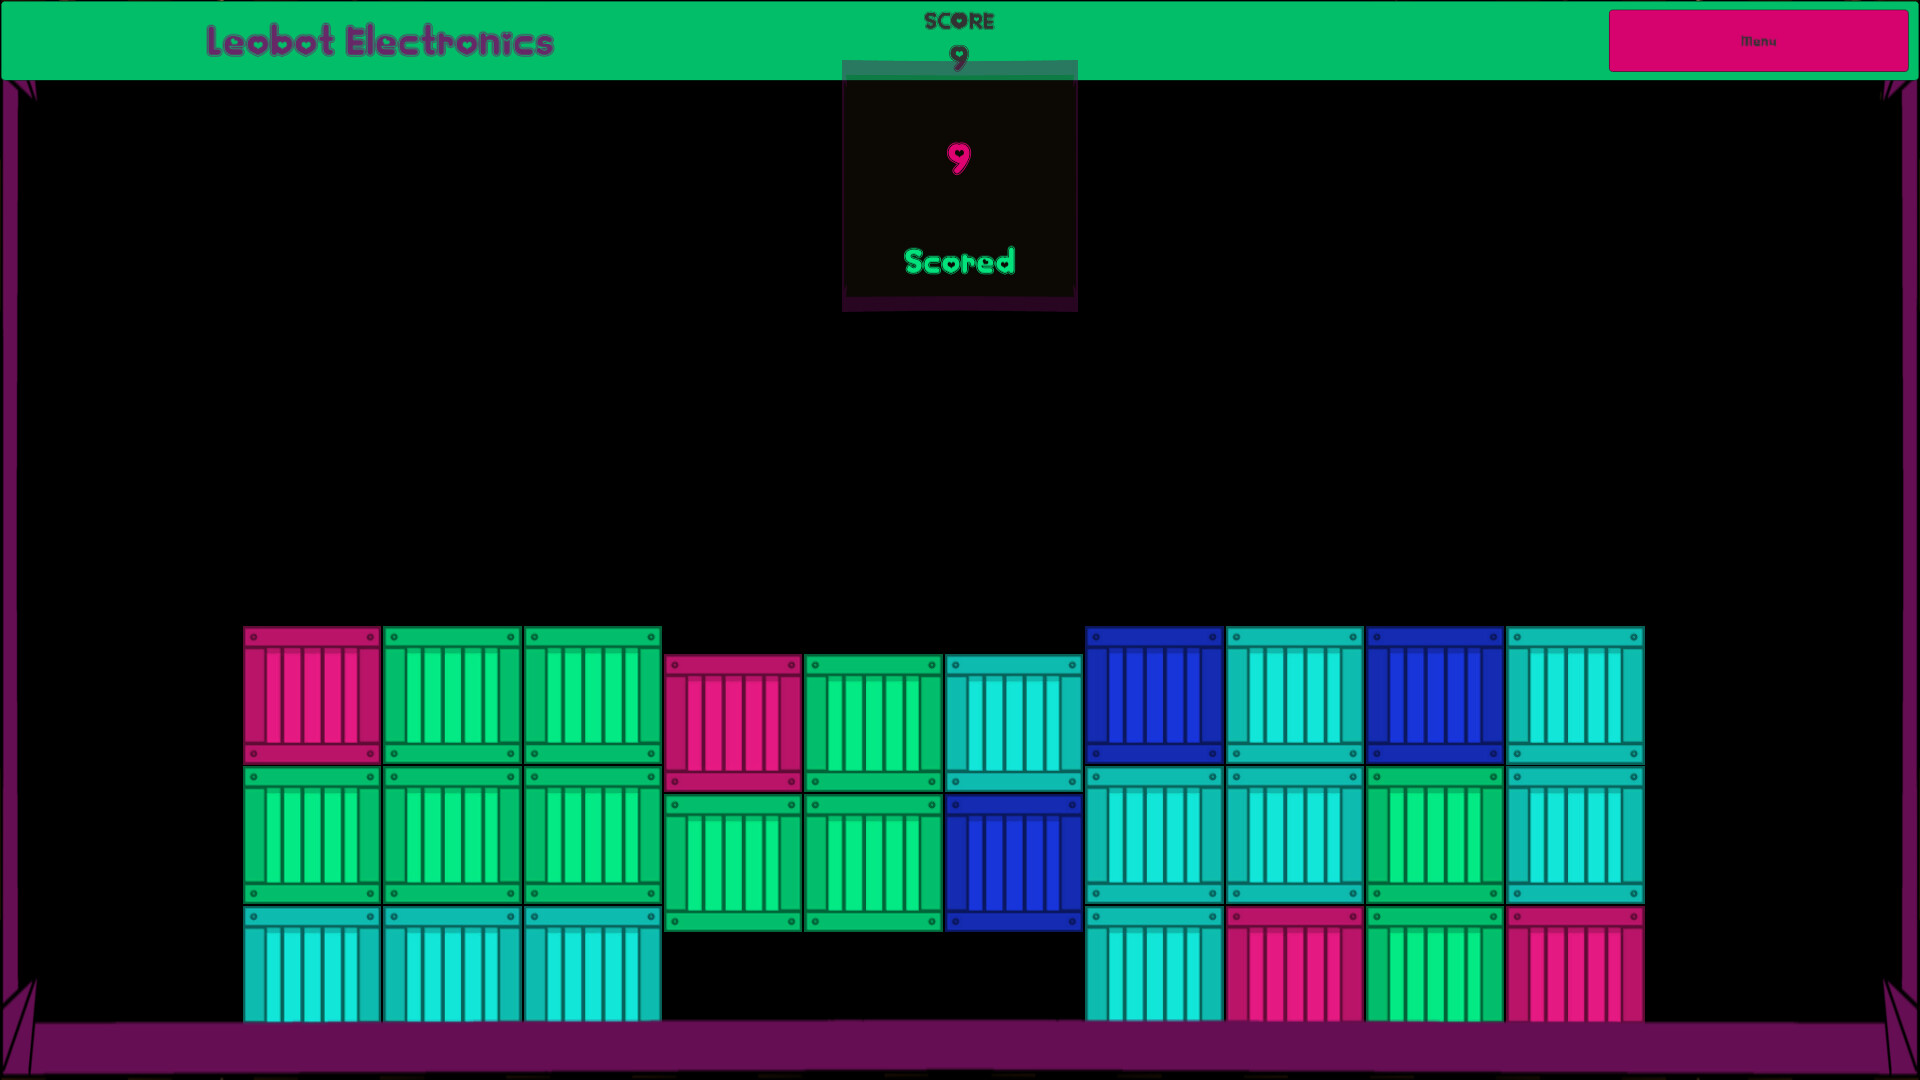Click the green crate beside the top-left pink crate

tap(452, 693)
